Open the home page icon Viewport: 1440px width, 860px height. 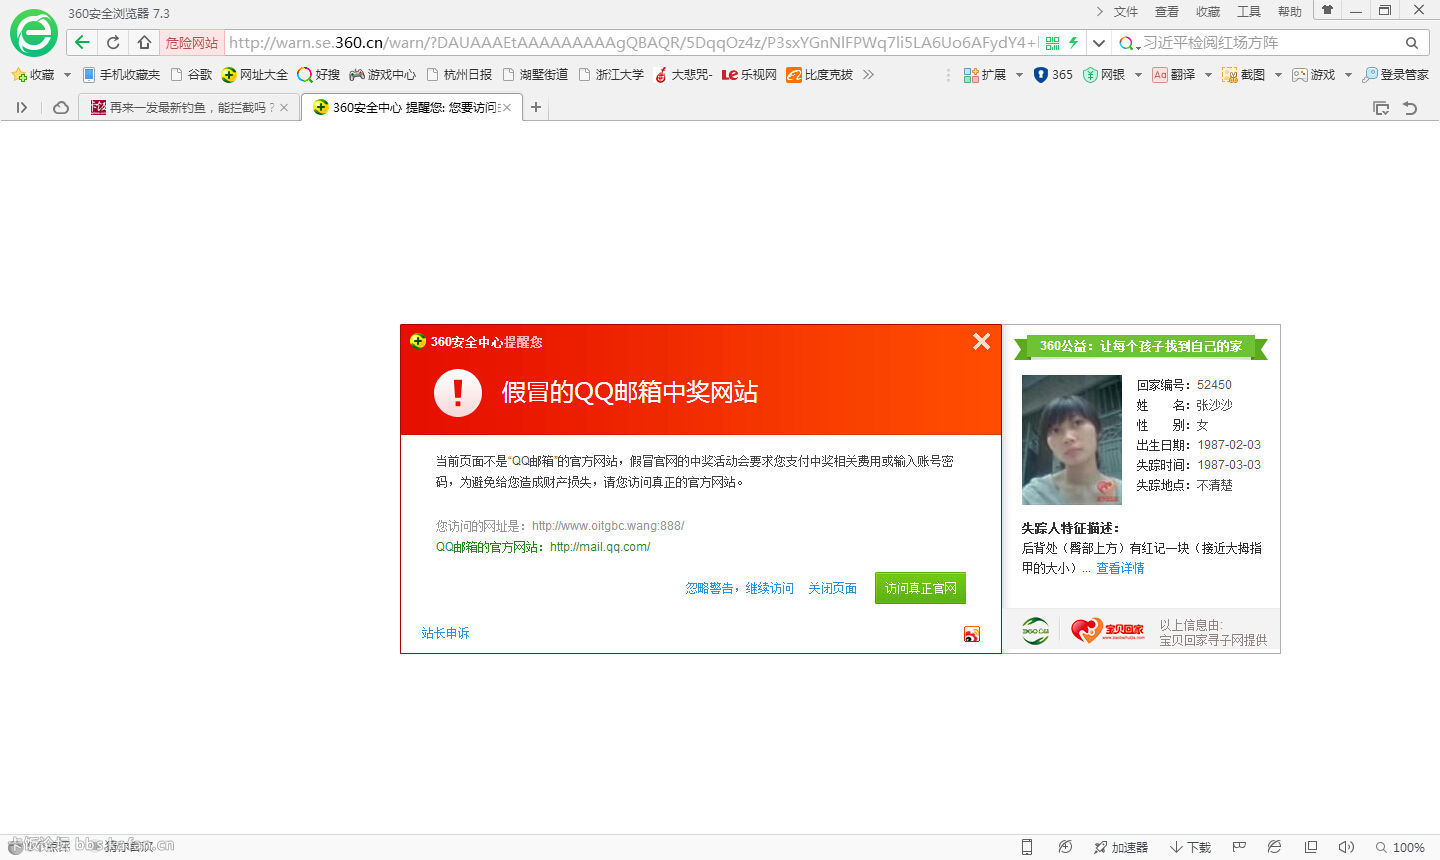144,42
